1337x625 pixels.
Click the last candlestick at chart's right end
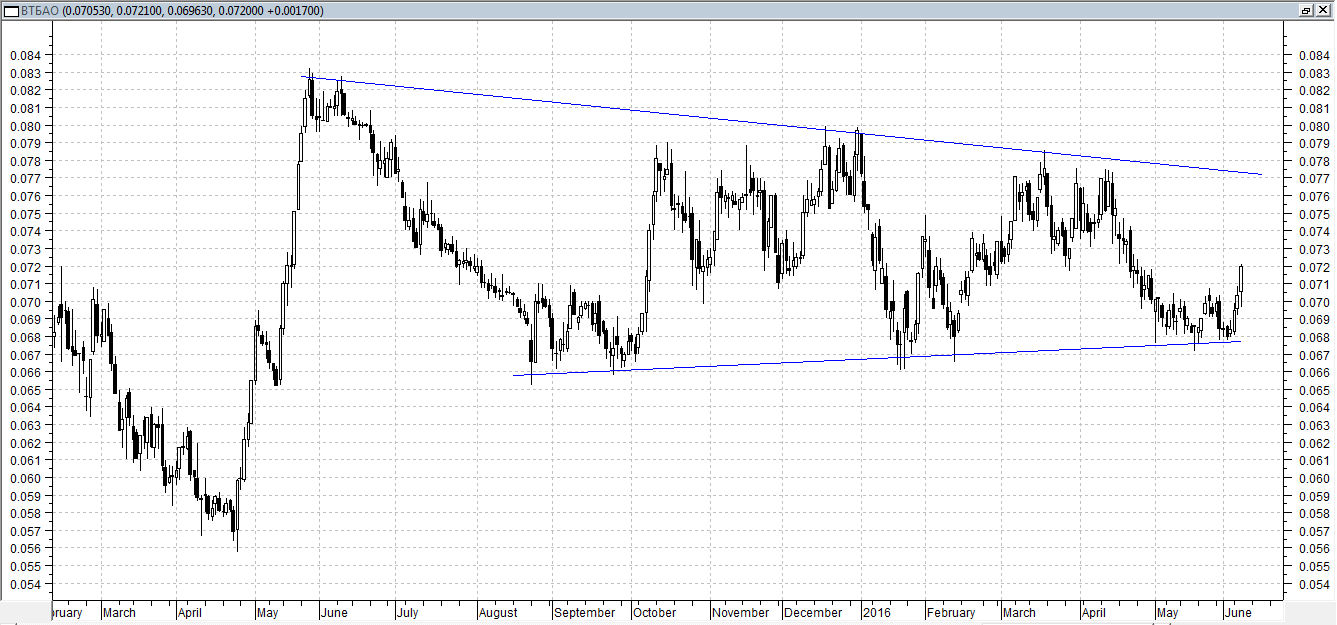point(1241,278)
